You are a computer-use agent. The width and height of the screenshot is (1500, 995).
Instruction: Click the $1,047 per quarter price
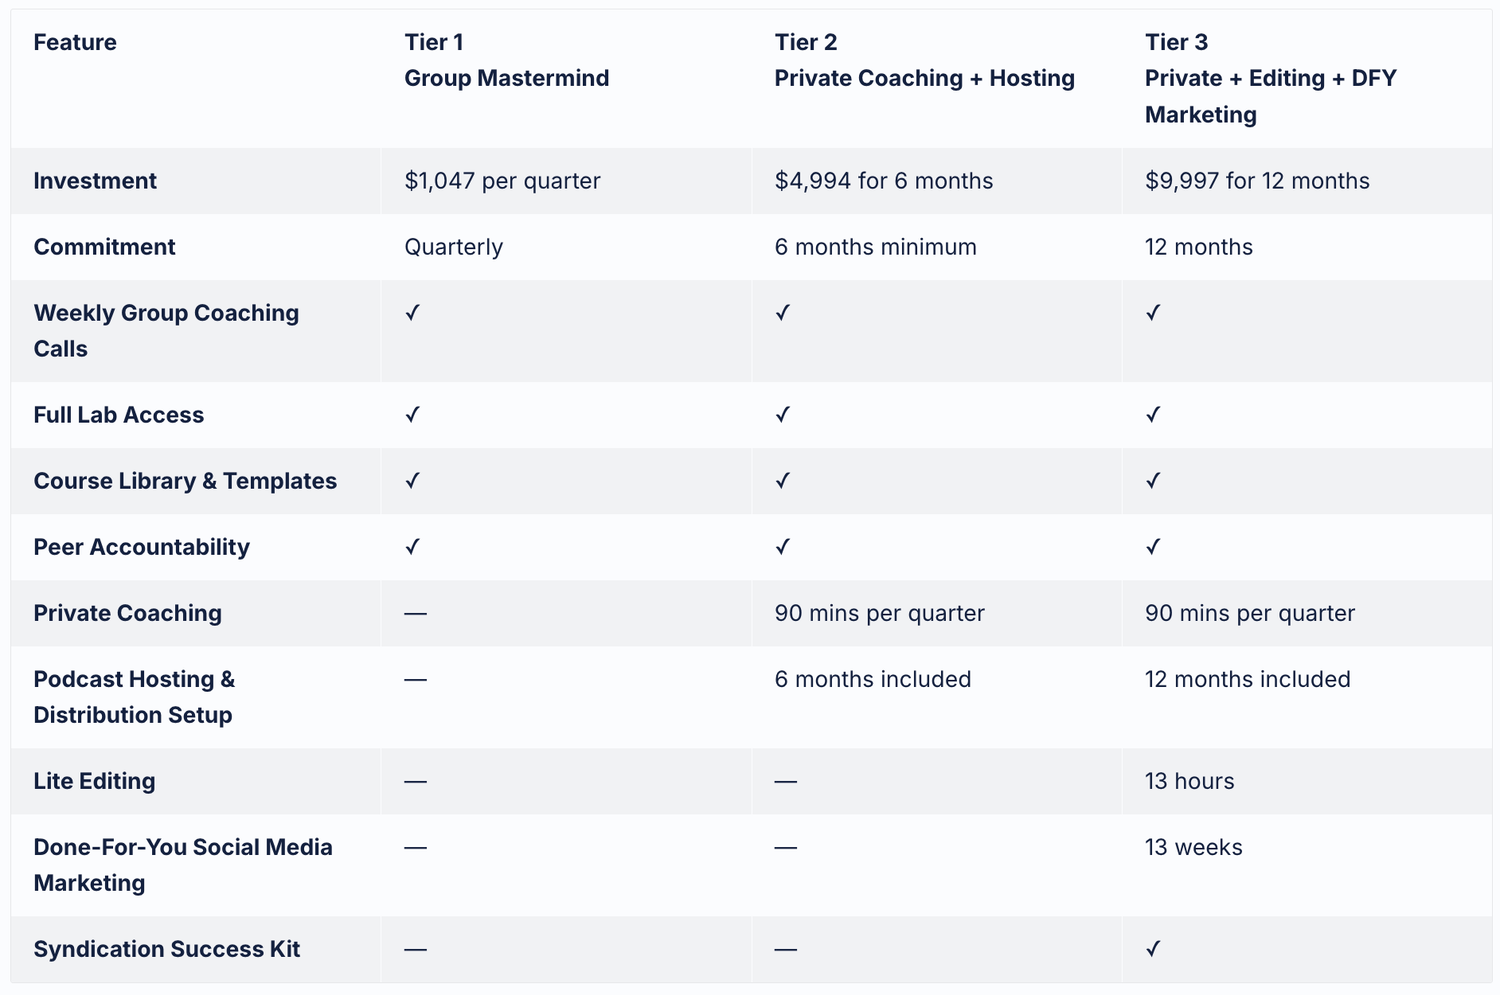(502, 181)
